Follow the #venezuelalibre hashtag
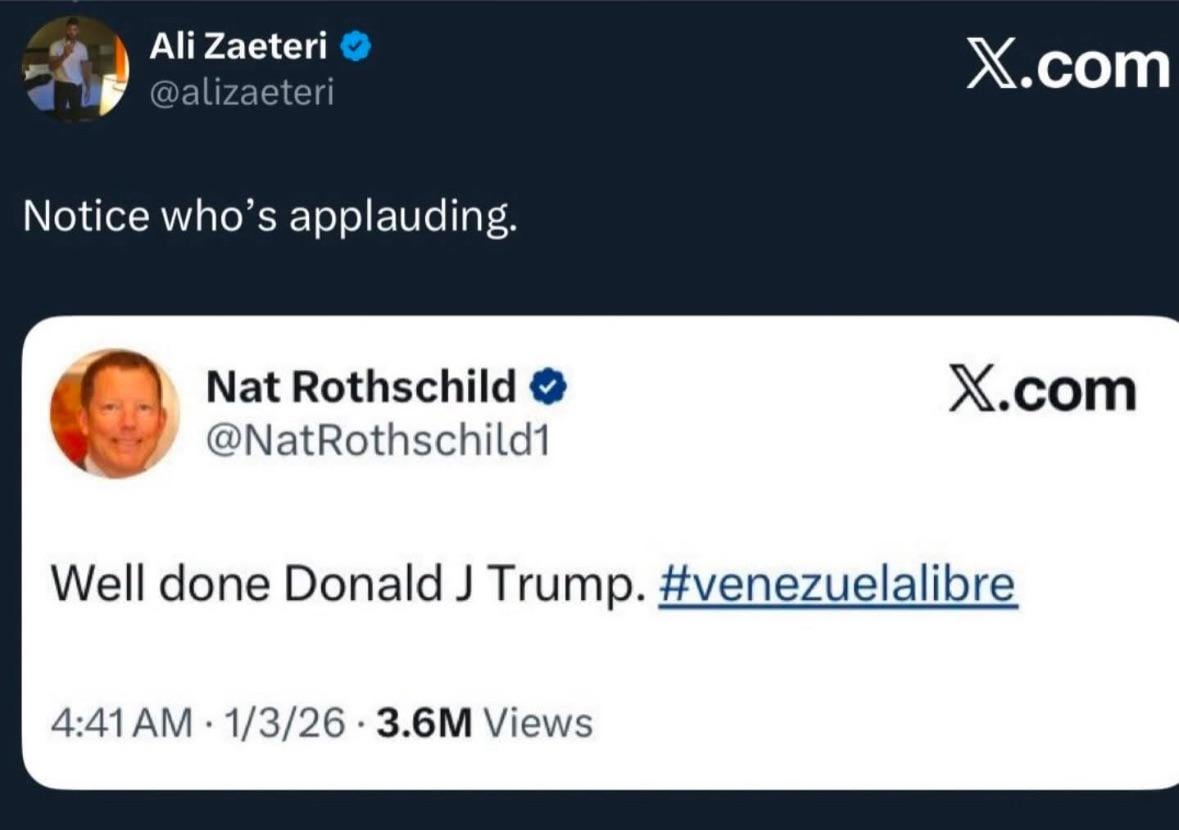The image size is (1179, 830). point(838,584)
